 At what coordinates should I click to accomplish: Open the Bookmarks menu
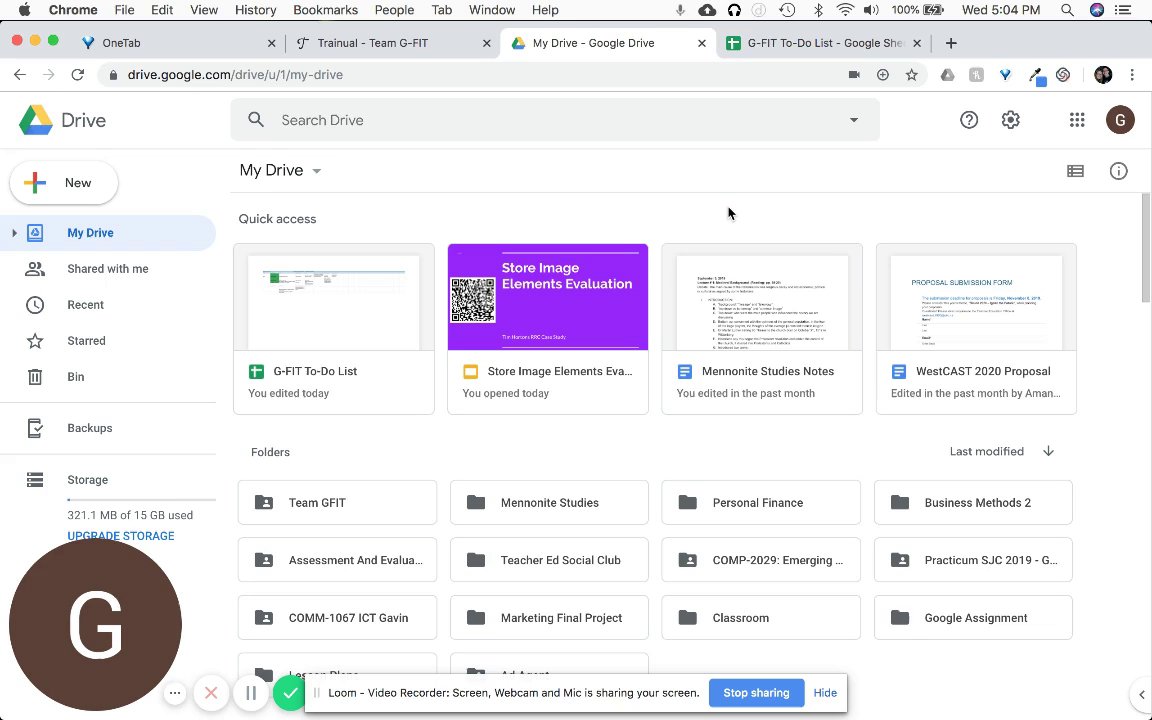click(325, 10)
